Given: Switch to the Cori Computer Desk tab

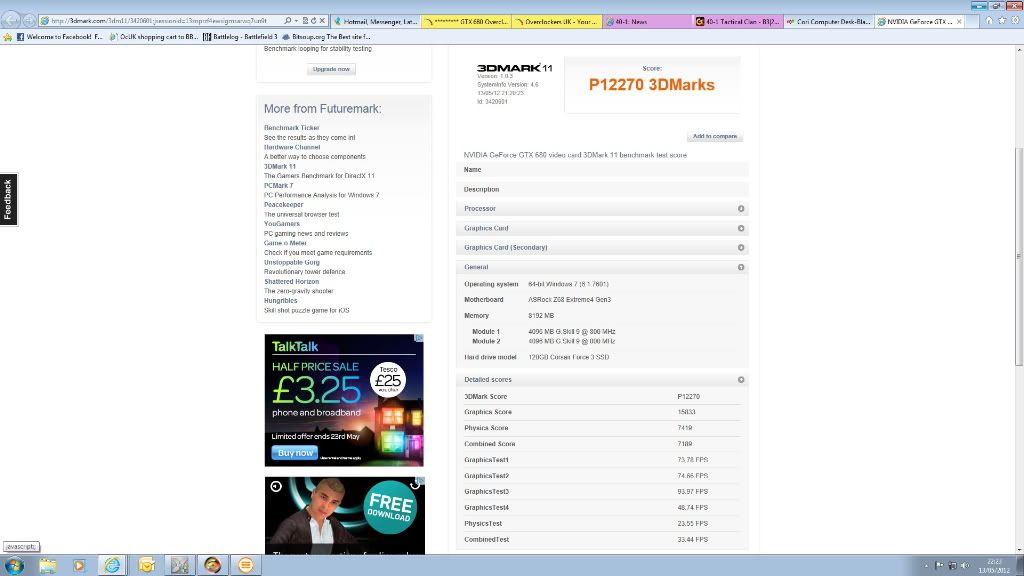Looking at the screenshot, I should point(829,22).
